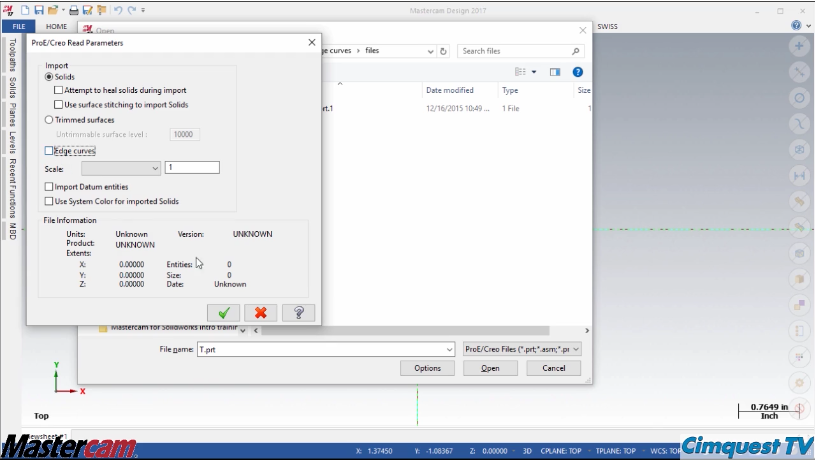Image resolution: width=815 pixels, height=461 pixels.
Task: Click the Scale value input field
Action: click(x=192, y=167)
